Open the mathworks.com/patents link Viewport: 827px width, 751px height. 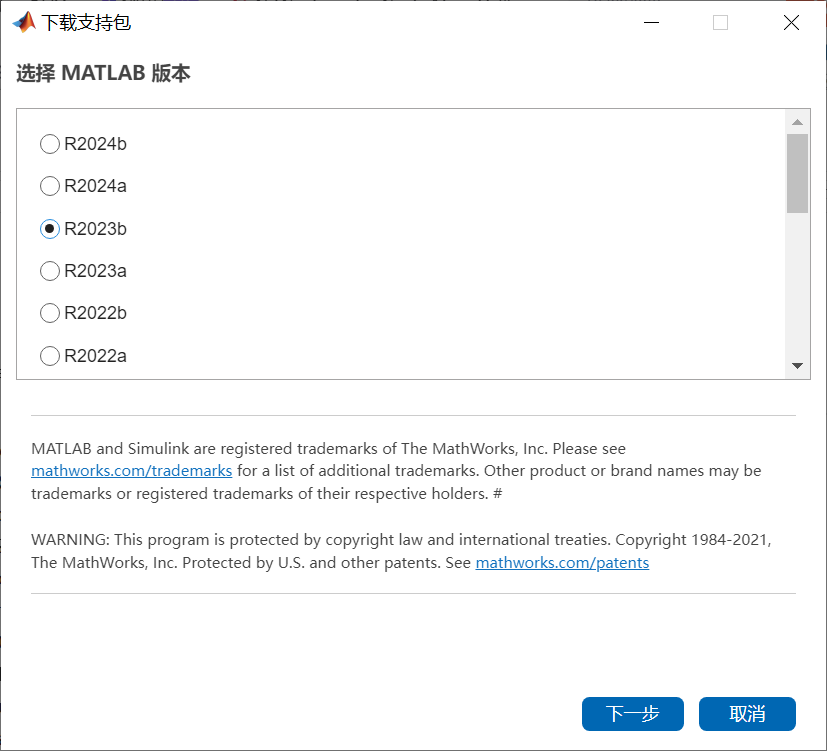tap(562, 563)
